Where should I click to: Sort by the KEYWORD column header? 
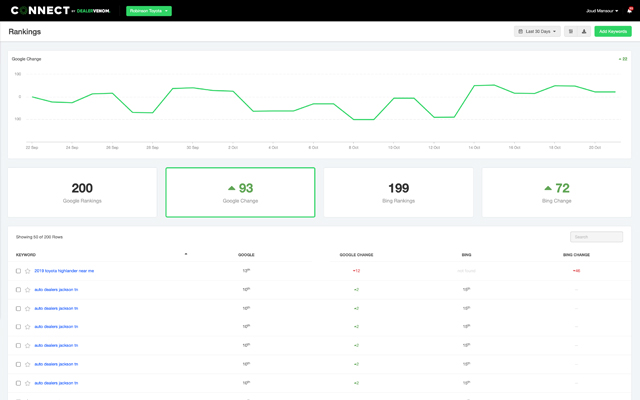tap(26, 255)
